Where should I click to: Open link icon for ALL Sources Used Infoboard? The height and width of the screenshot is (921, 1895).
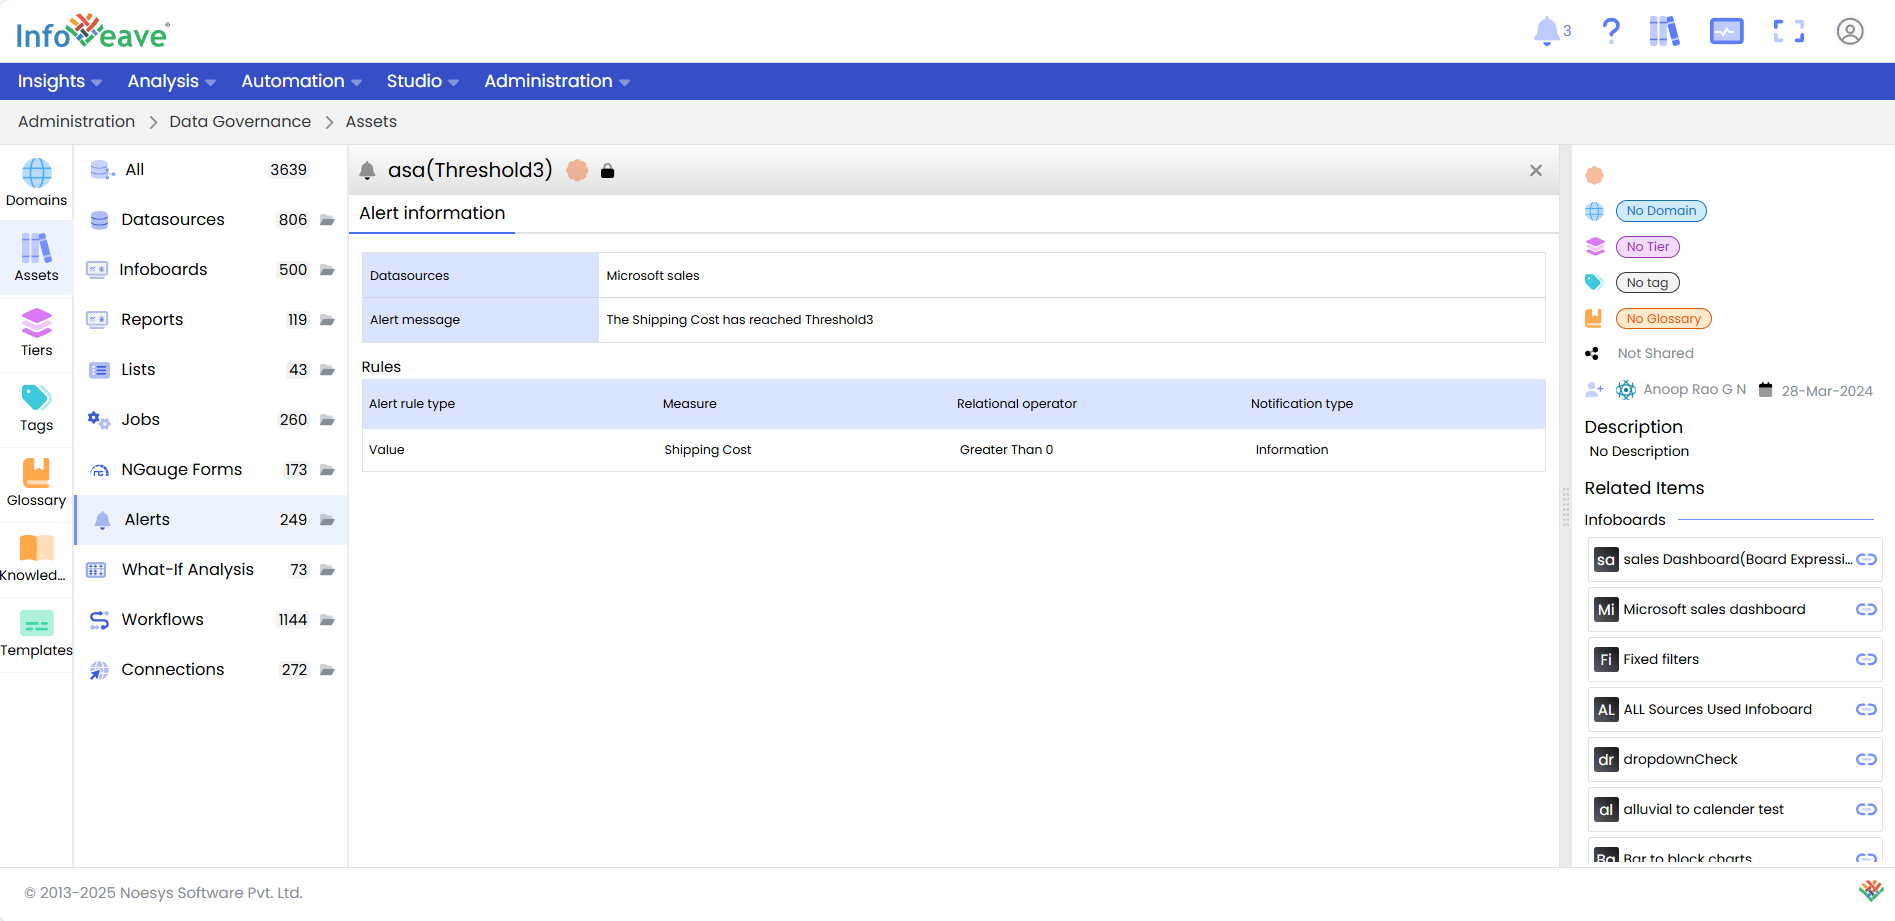pos(1866,709)
